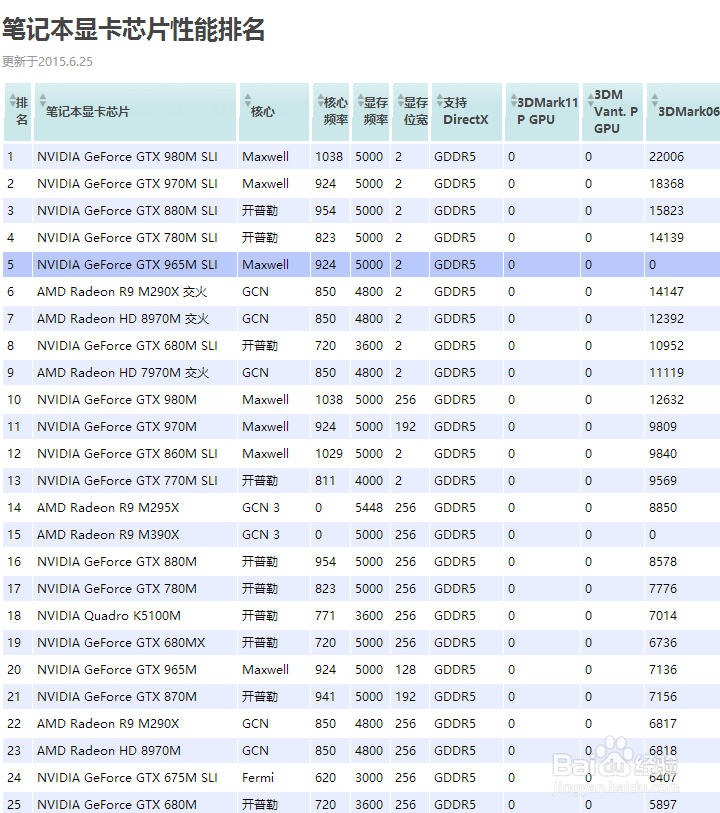This screenshot has height=813, width=720.
Task: Click the 支持 DirectX header text
Action: (x=465, y=111)
